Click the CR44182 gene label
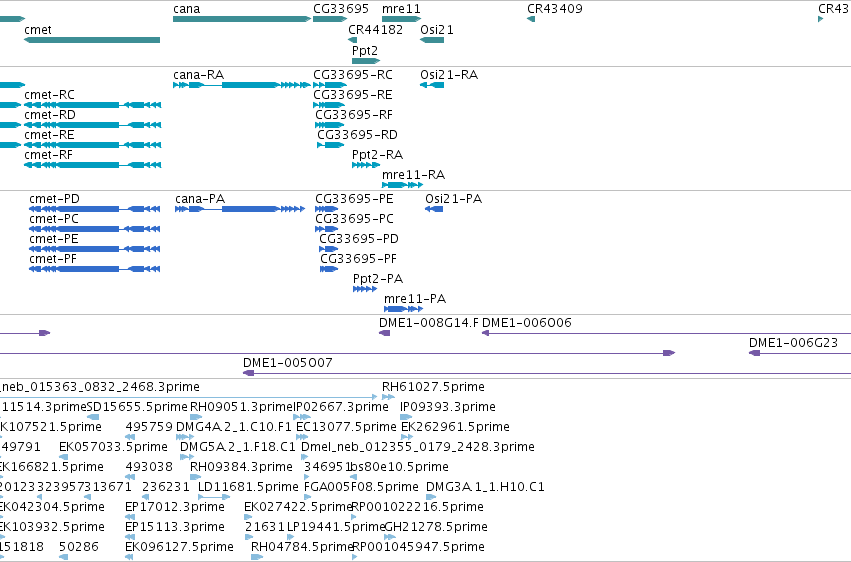The height and width of the screenshot is (562, 851). 376,29
